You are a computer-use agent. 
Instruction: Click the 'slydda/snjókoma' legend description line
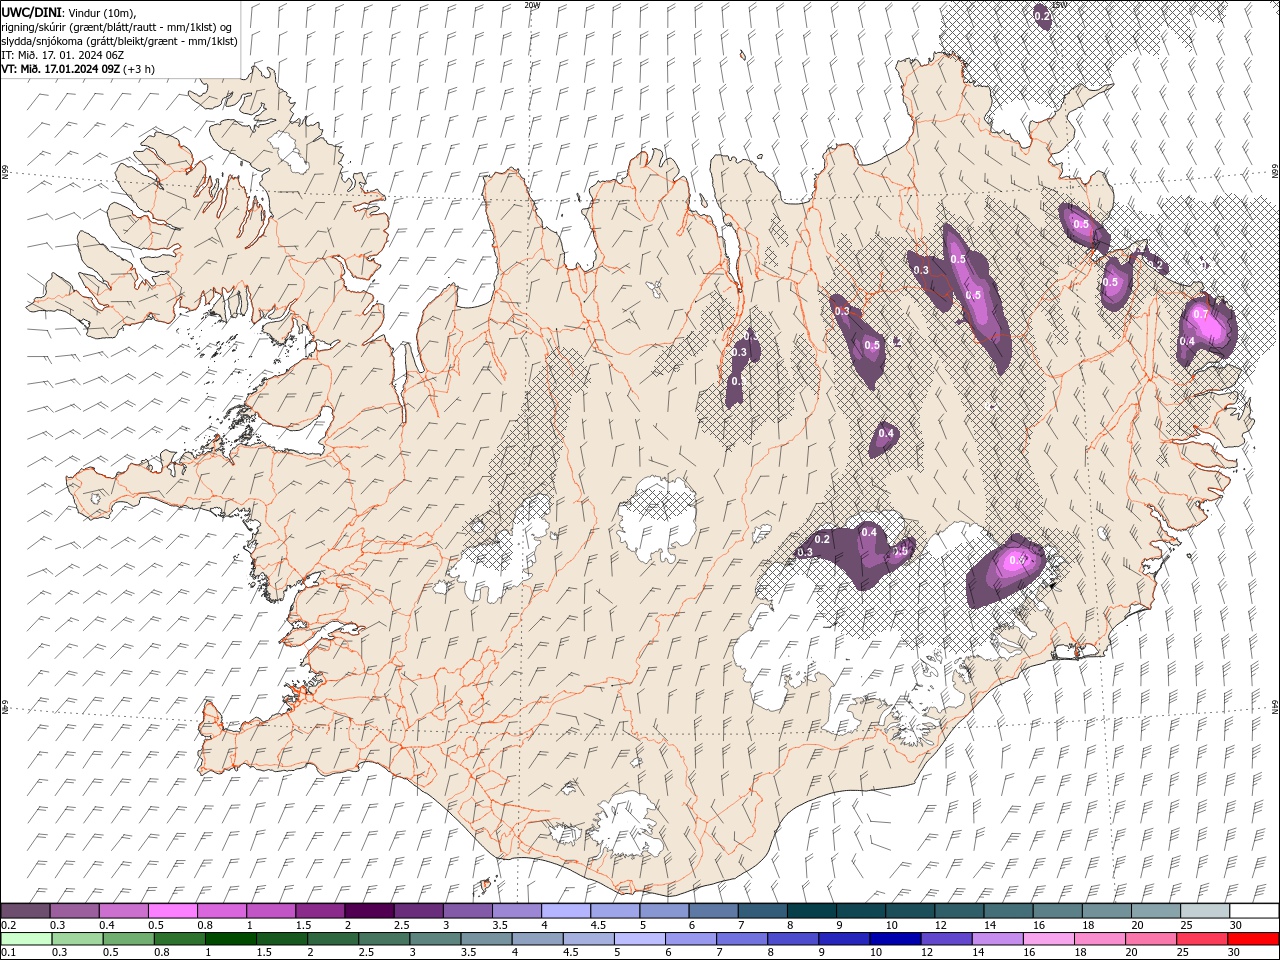119,41
